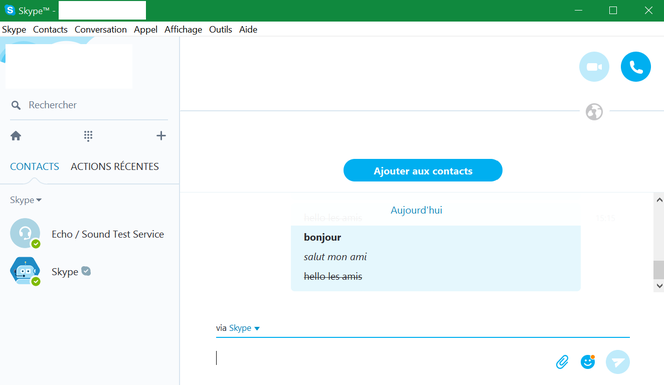Click the chat scrollbar down arrow
The height and width of the screenshot is (385, 664).
(x=659, y=286)
